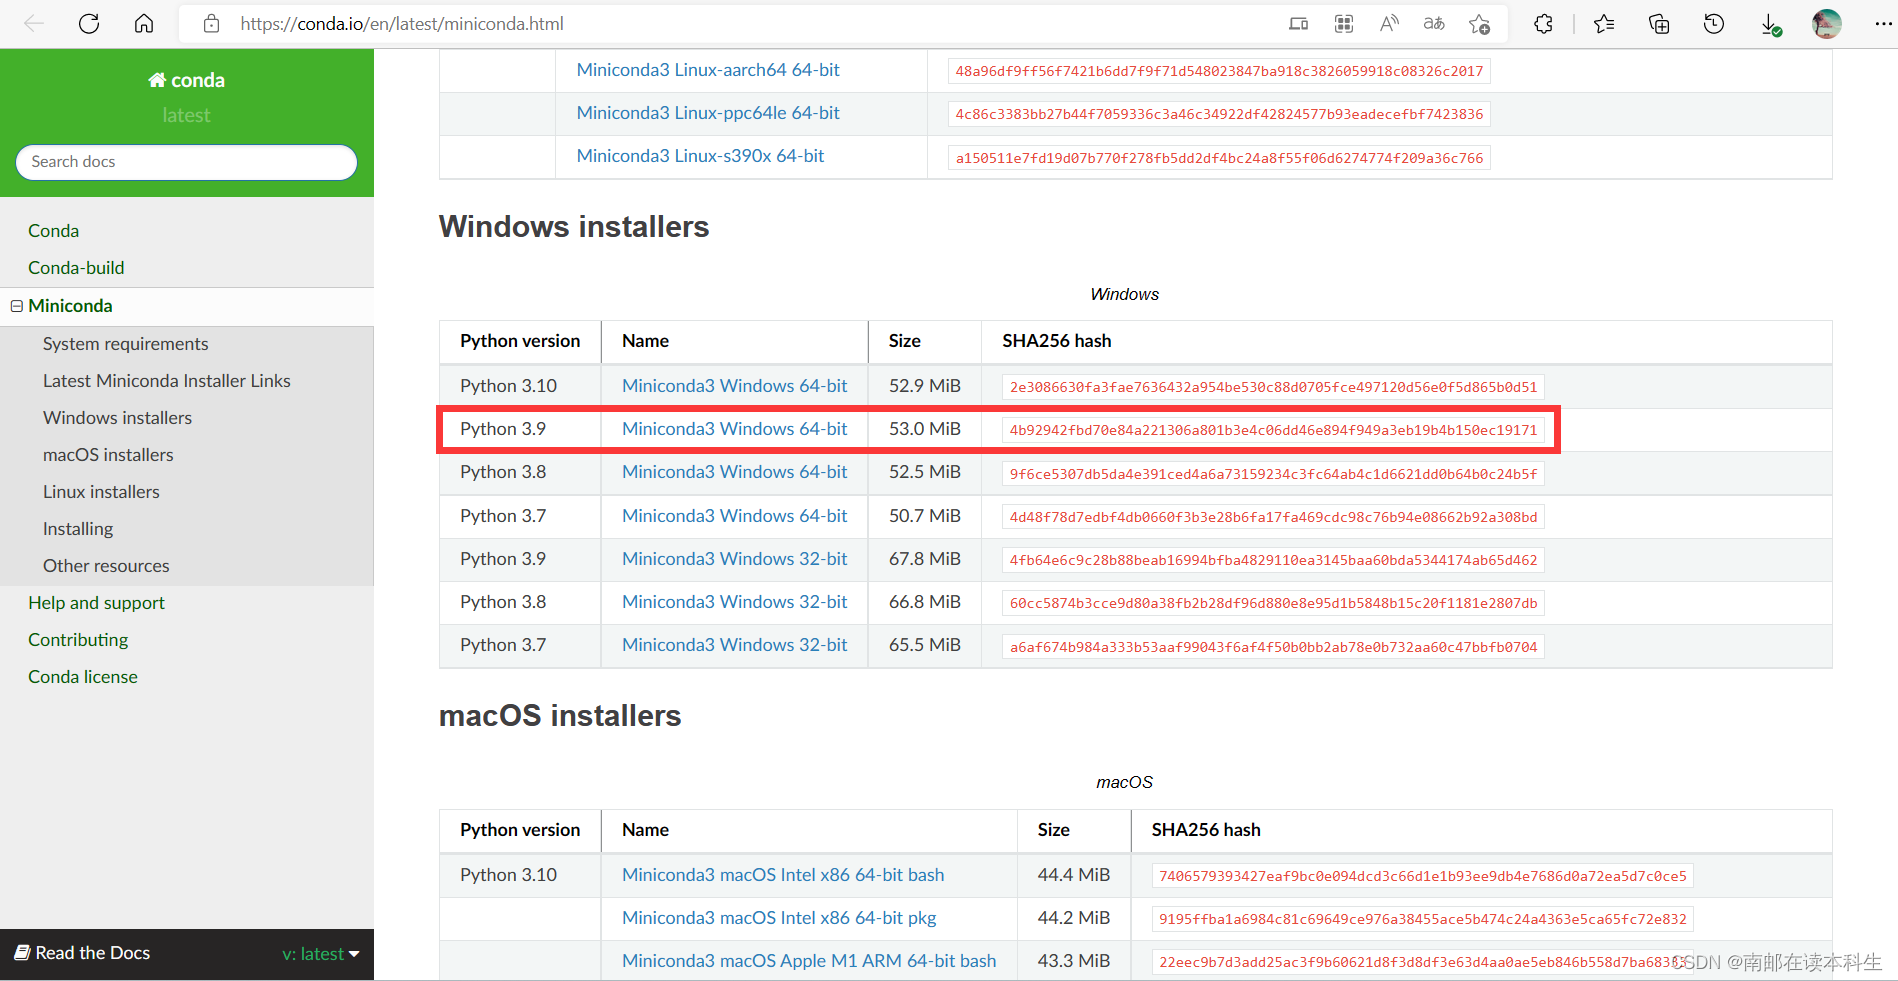Click the Search docs field
Image resolution: width=1898 pixels, height=981 pixels.
pos(186,162)
